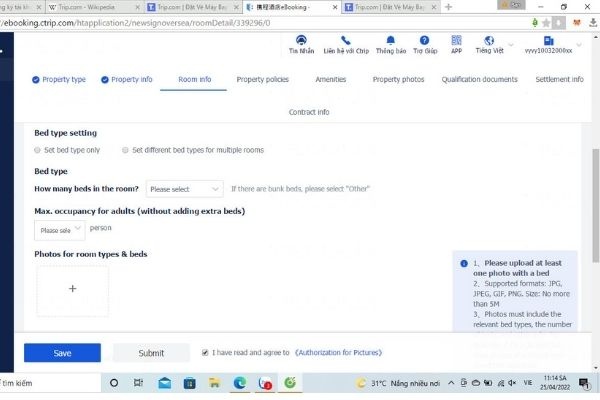Open the Authorization for Pictures link
This screenshot has height=400, width=600.
click(338, 353)
